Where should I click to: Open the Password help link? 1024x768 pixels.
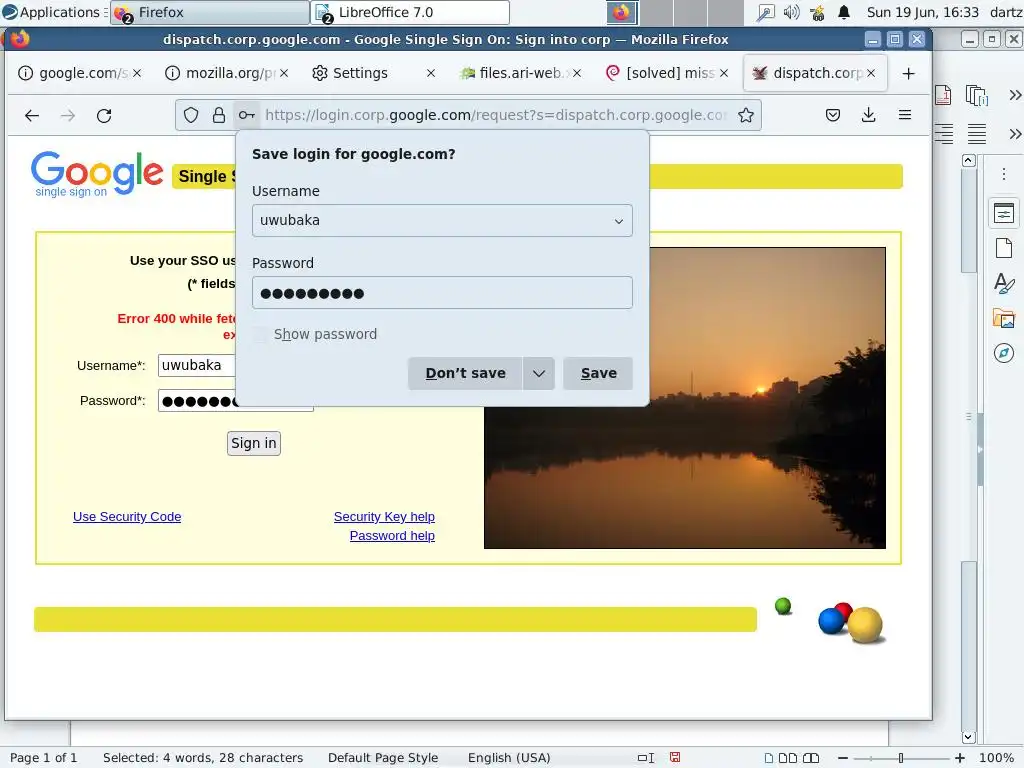click(392, 536)
